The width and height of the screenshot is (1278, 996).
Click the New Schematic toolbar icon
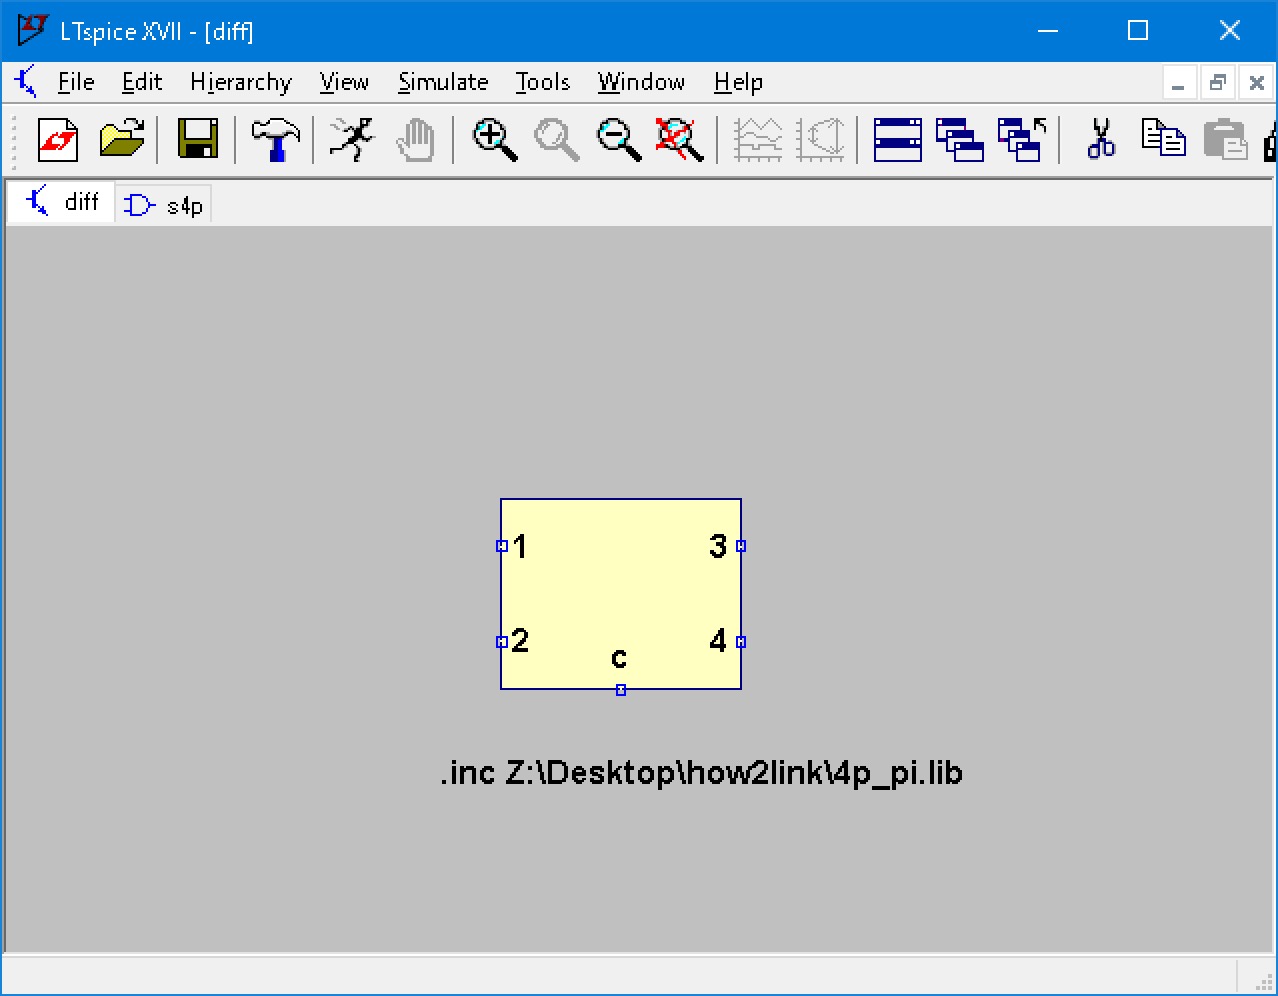point(58,139)
